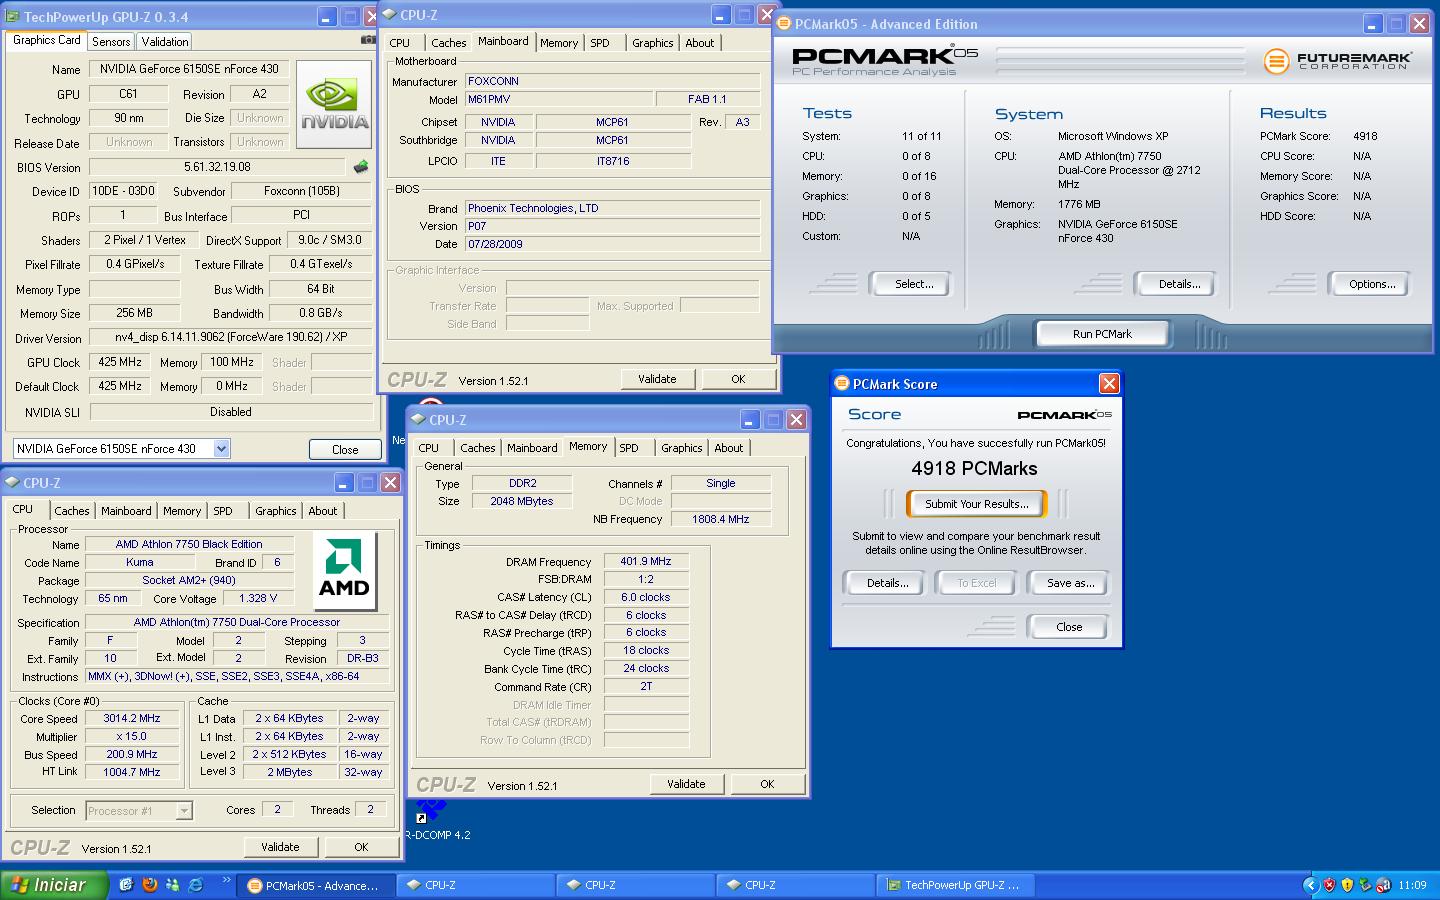Click Core Voltage value 1.328 V
The width and height of the screenshot is (1440, 900).
coord(258,598)
